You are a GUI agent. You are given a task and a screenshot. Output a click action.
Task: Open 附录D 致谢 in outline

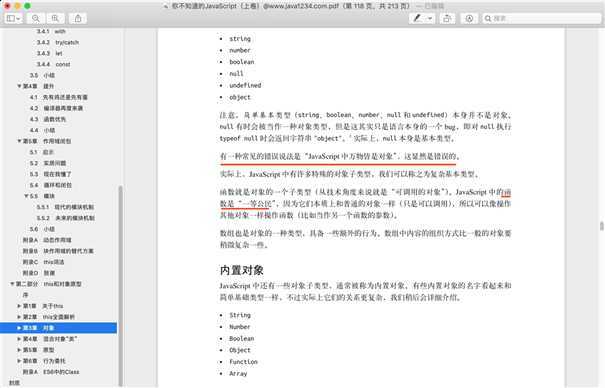coord(39,273)
